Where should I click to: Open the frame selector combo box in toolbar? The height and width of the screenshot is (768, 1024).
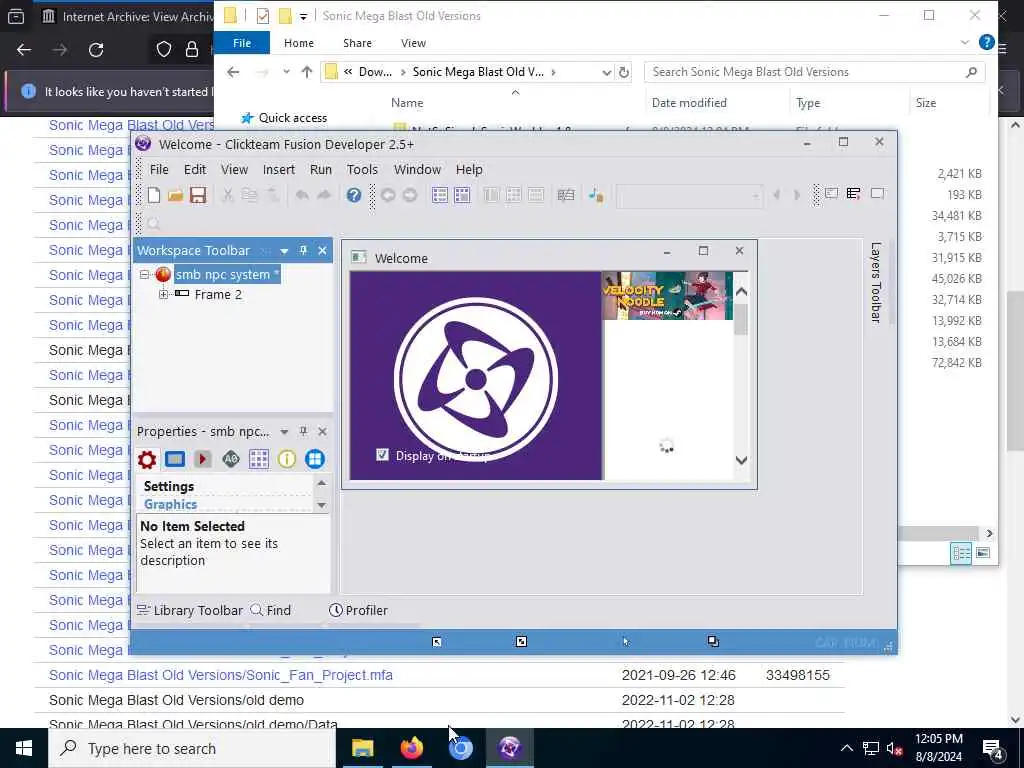click(x=690, y=195)
